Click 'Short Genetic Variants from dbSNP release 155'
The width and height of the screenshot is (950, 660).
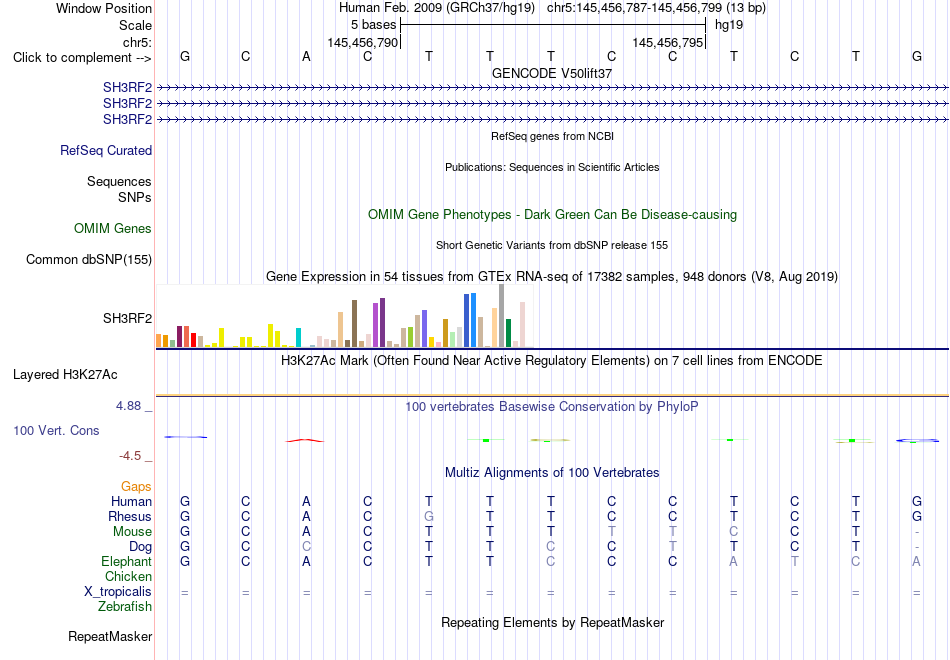pyautogui.click(x=552, y=245)
